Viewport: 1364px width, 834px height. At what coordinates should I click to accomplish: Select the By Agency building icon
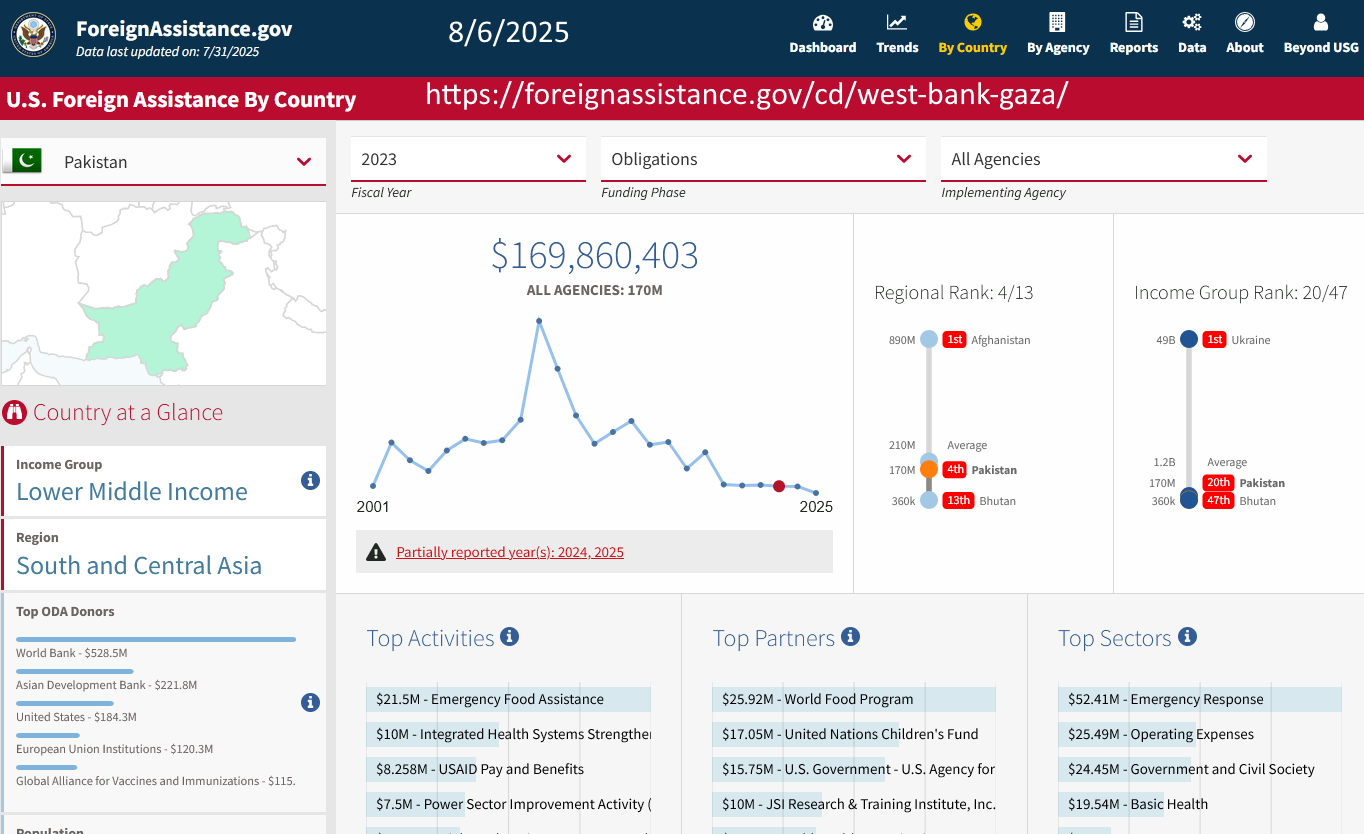coord(1057,23)
